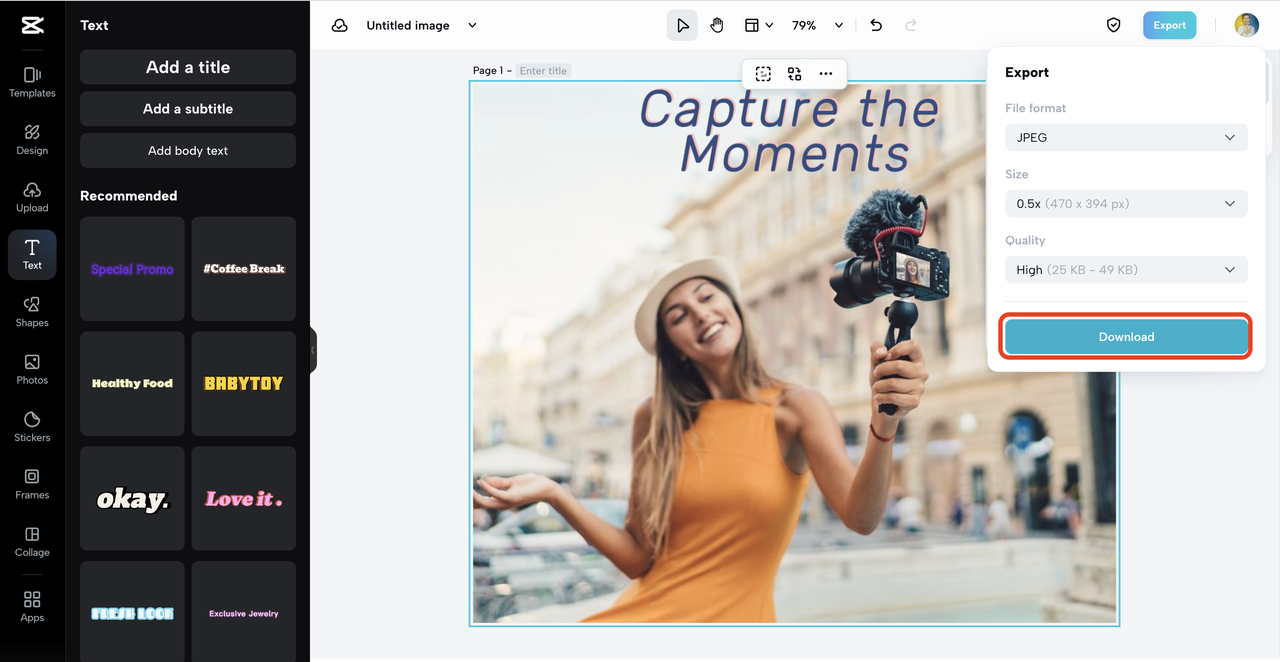Select the pointer selection tool
Screen dimensions: 1280x662
[x=682, y=25]
